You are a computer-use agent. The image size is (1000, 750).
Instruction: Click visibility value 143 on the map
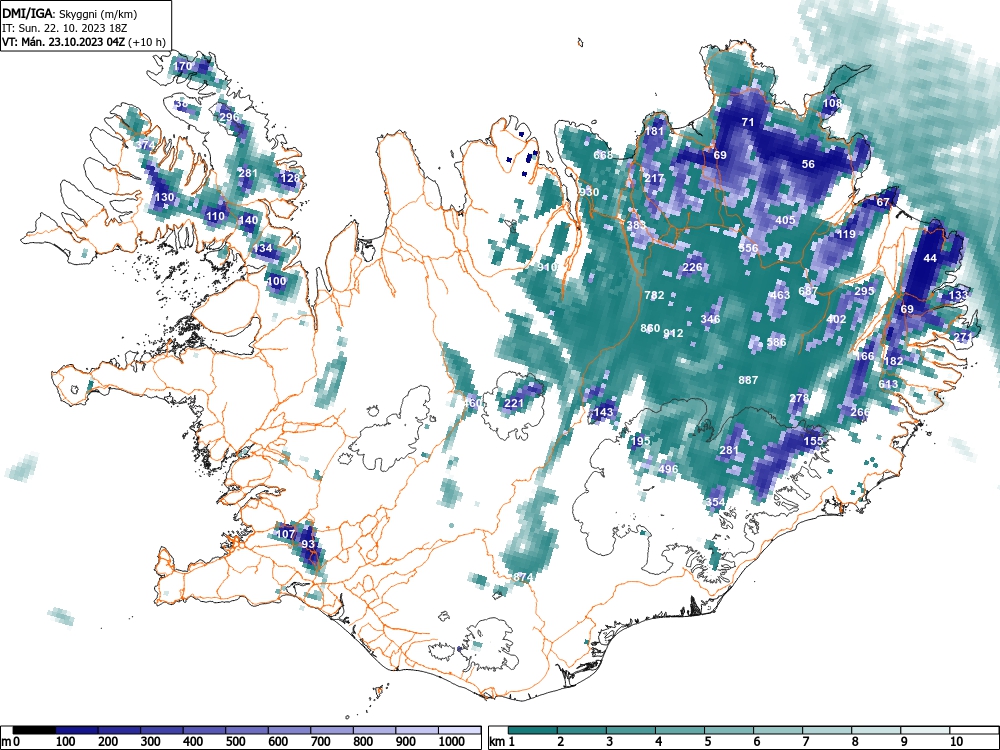[603, 412]
